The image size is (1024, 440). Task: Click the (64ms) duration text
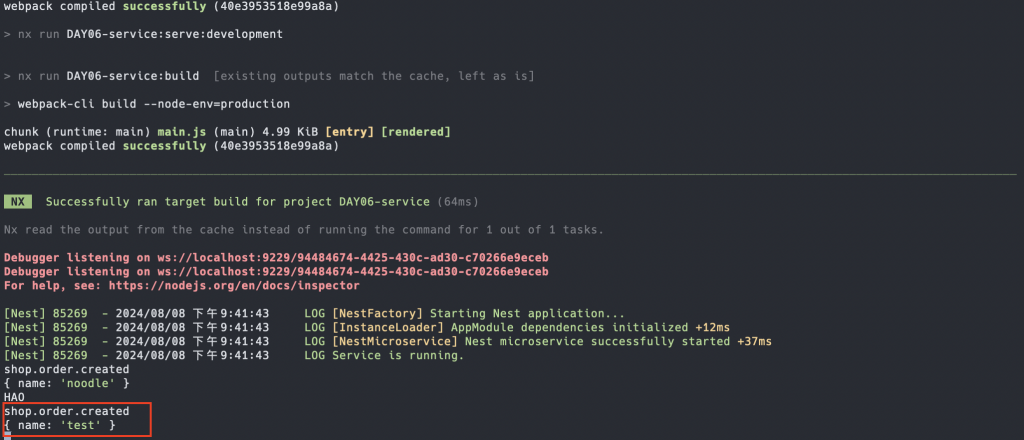[458, 202]
